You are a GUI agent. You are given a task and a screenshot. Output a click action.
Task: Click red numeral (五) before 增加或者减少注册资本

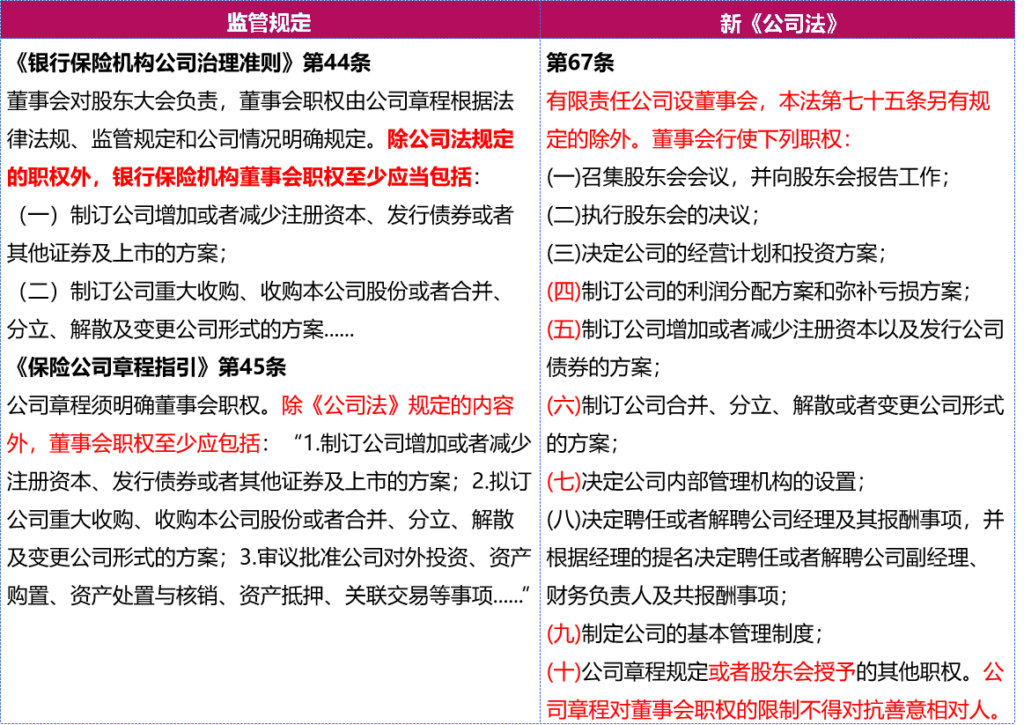click(x=563, y=329)
